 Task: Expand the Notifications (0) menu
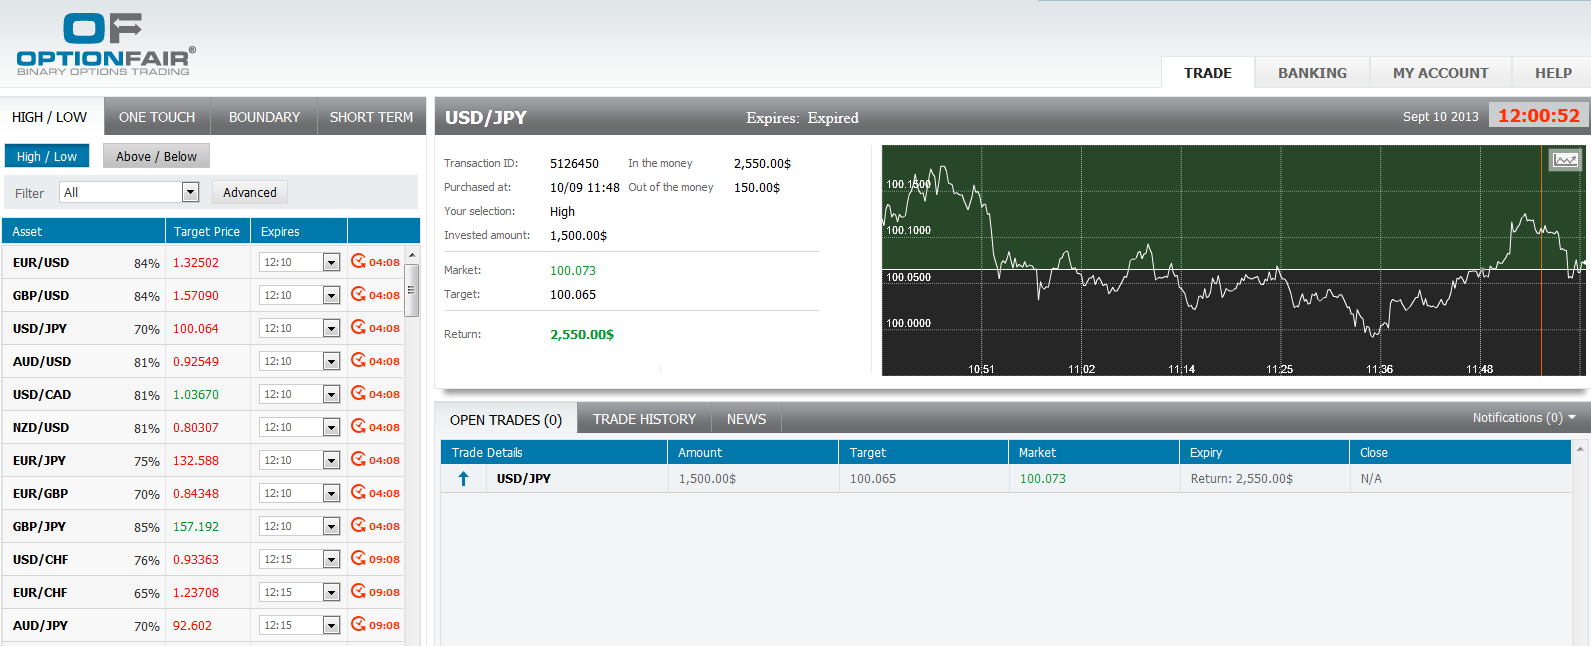[x=1523, y=418]
